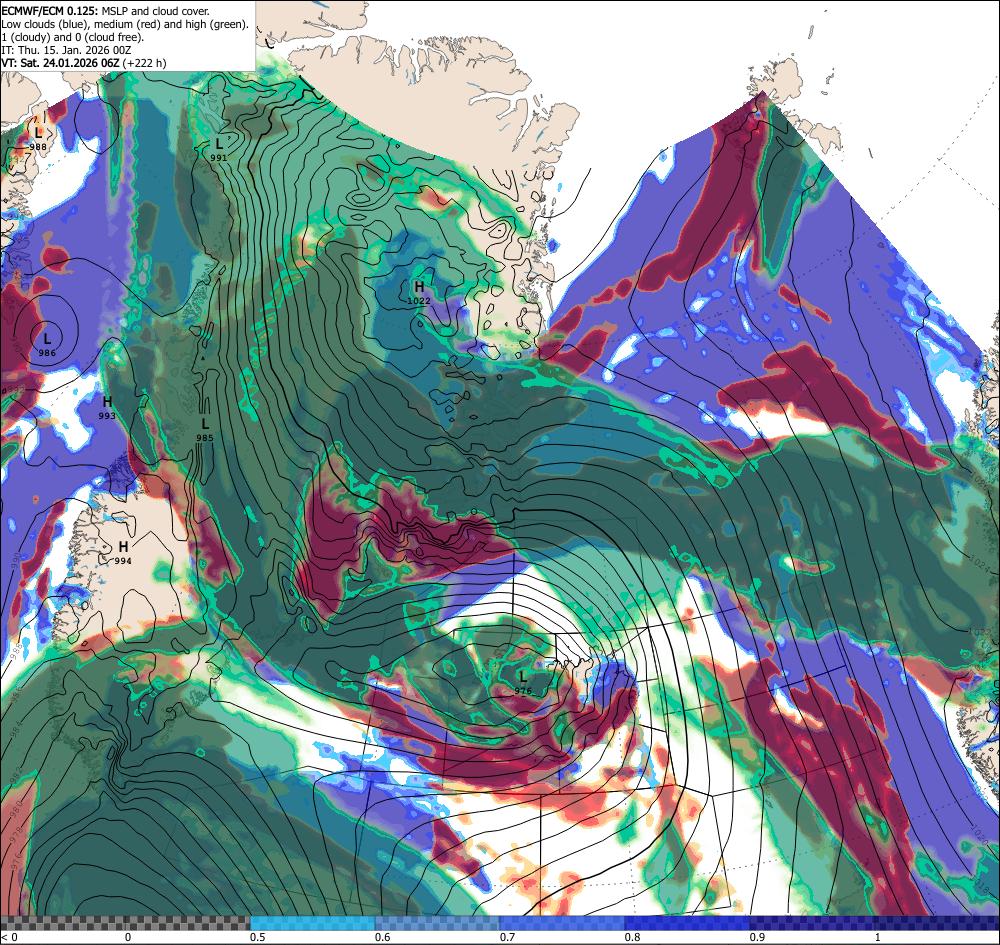Click the cloud type color description line

(x=125, y=24)
